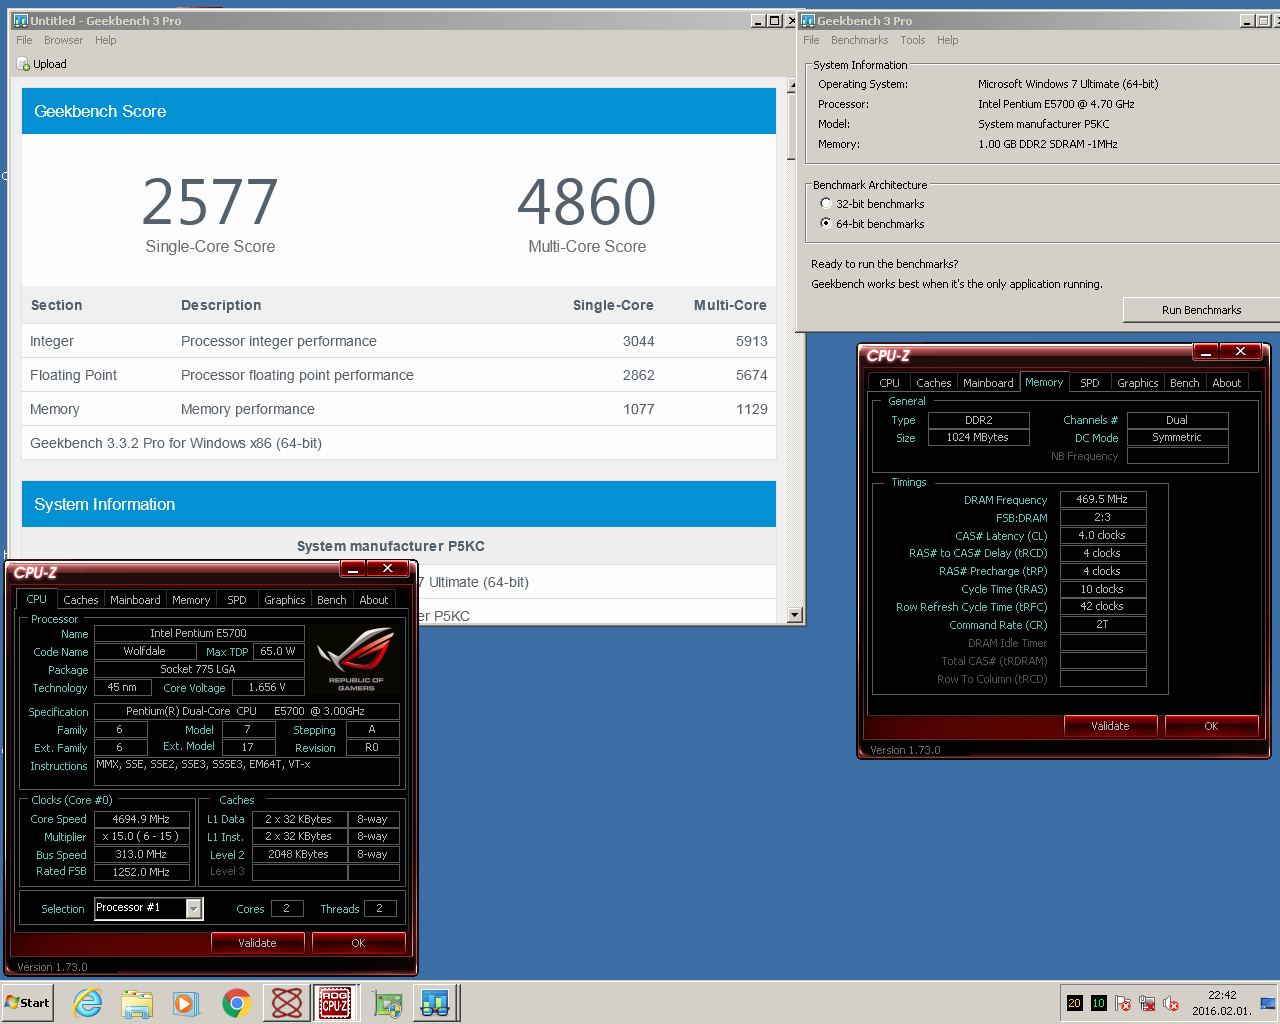Switch to Mainboard tab in the CPU-Z CPU window
This screenshot has height=1024, width=1280.
pos(135,600)
